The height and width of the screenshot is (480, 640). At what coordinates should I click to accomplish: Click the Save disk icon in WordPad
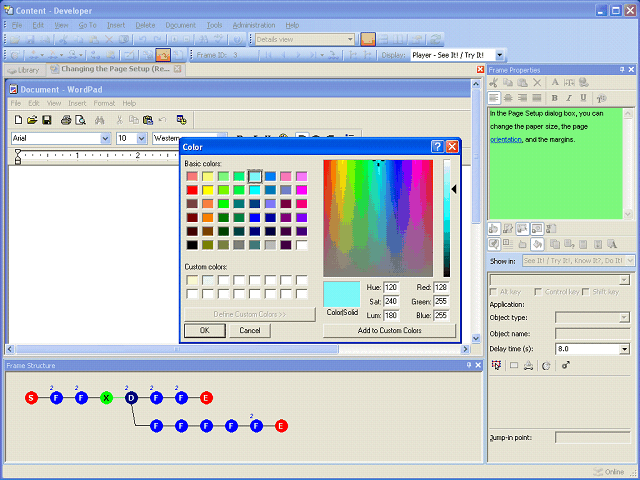coord(47,120)
